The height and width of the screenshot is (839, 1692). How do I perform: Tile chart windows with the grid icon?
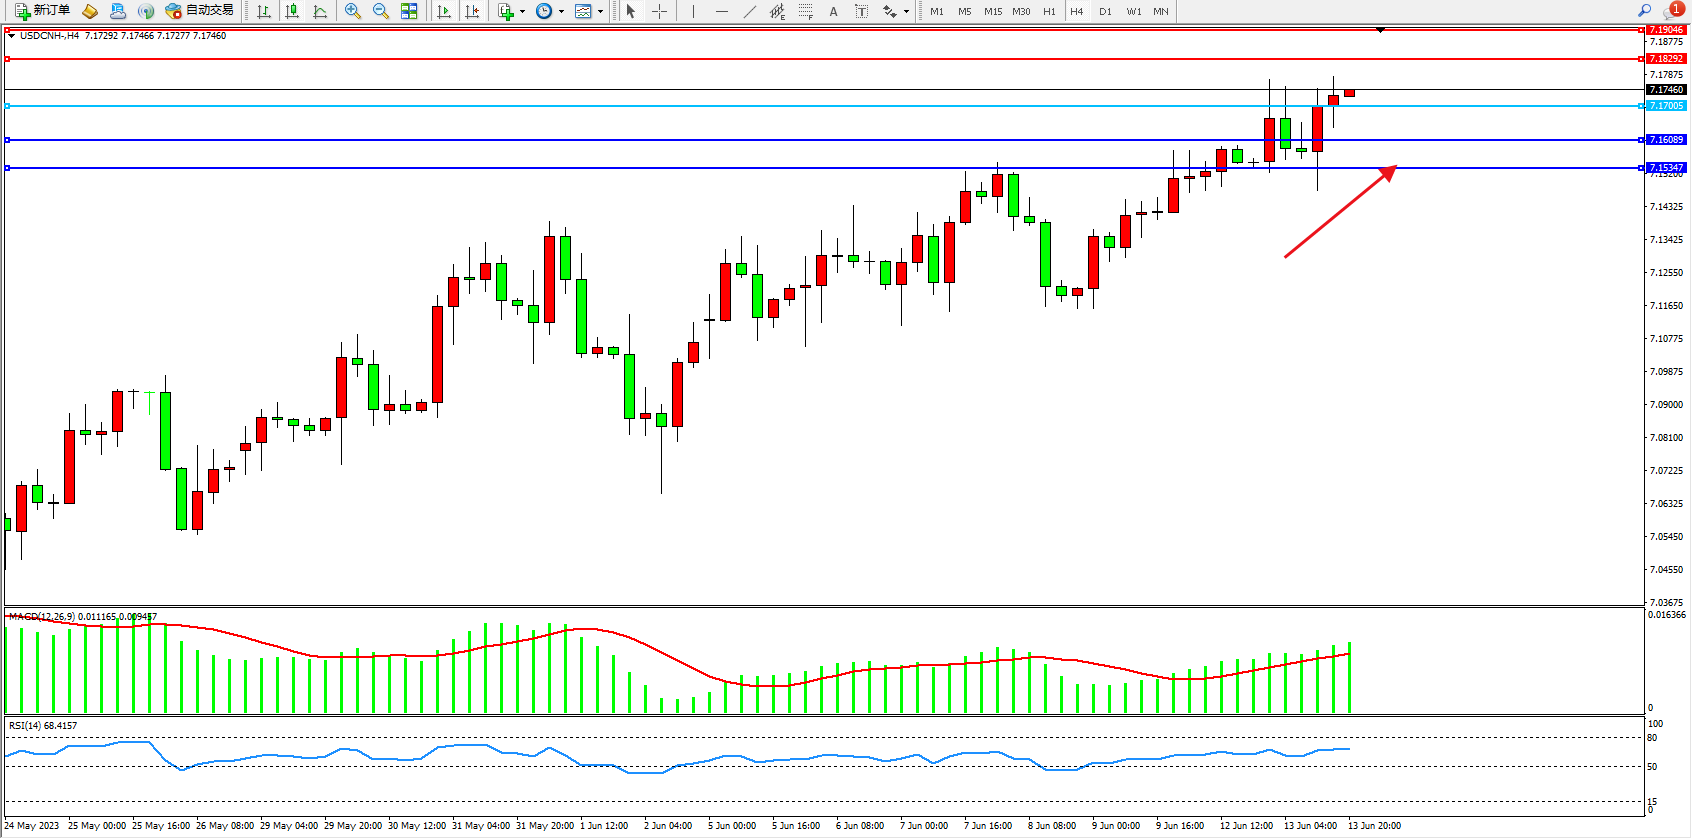(409, 11)
